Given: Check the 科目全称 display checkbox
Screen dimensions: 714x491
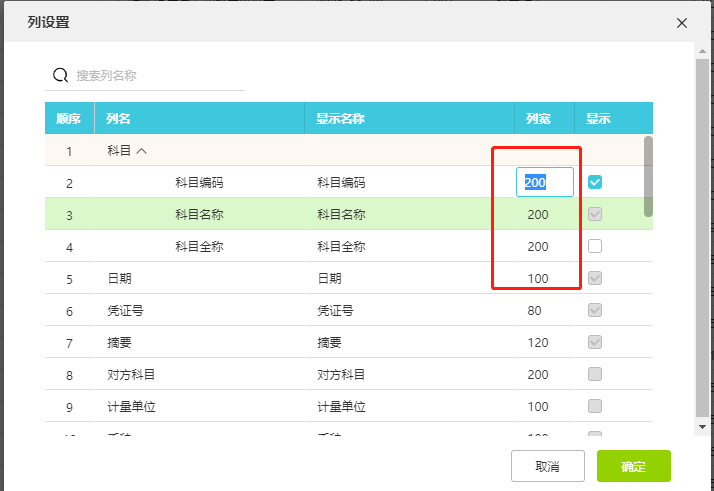Looking at the screenshot, I should tap(595, 246).
